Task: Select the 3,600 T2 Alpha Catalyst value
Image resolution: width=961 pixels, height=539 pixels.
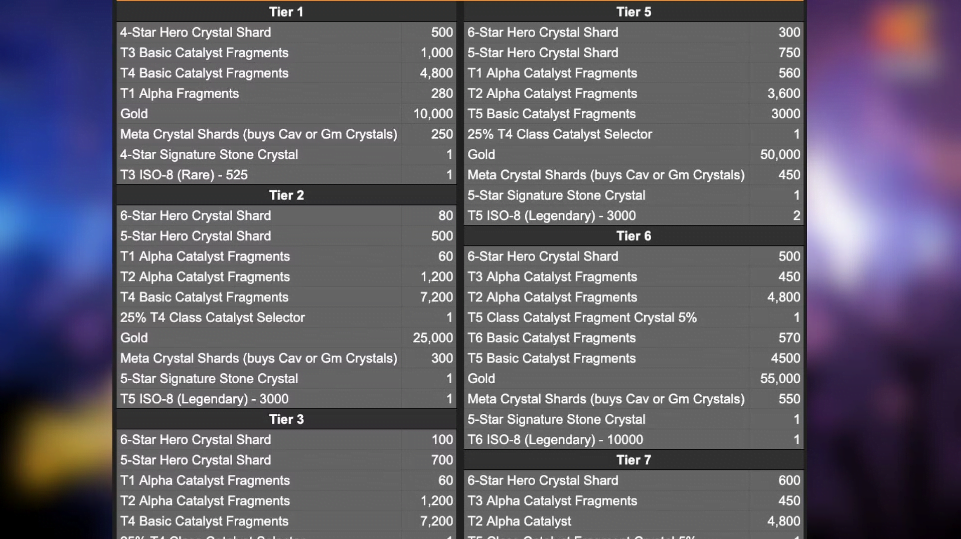Action: tap(777, 93)
